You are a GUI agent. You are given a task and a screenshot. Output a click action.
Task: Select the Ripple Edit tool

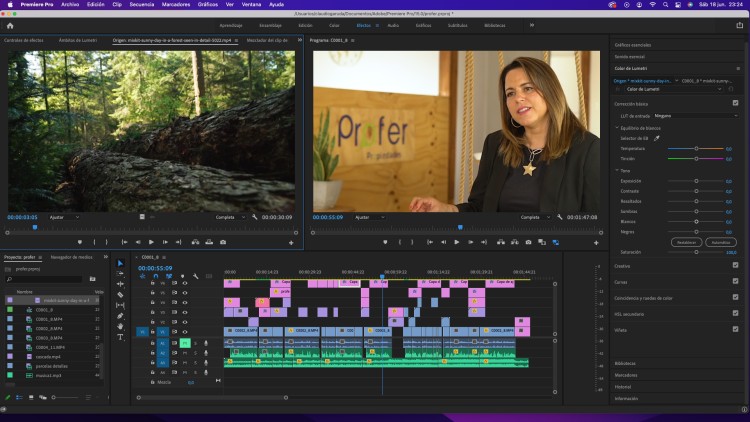click(x=120, y=284)
